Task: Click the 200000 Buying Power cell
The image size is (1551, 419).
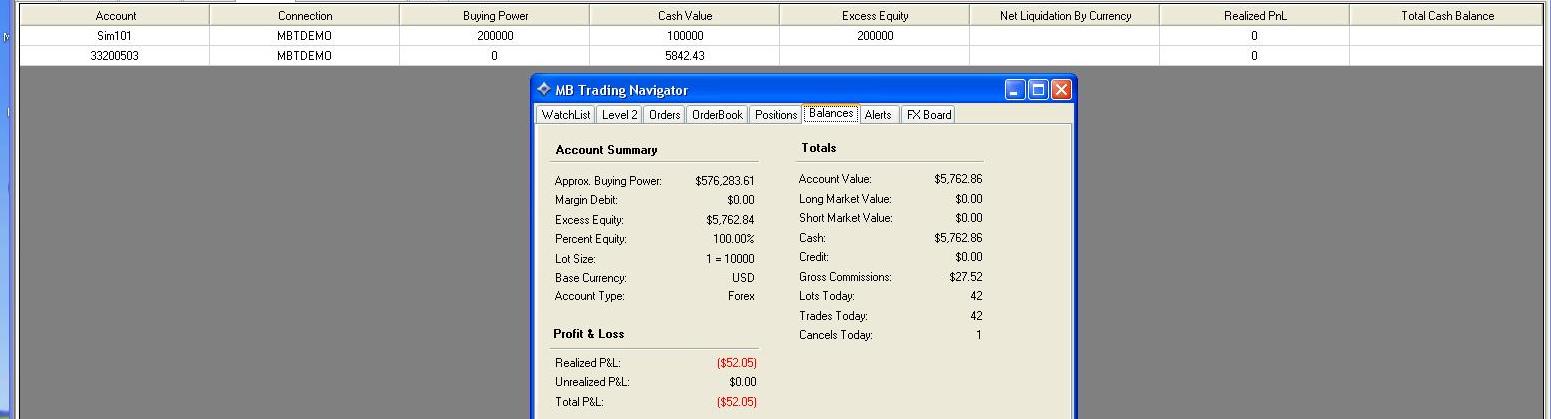Action: (x=495, y=36)
